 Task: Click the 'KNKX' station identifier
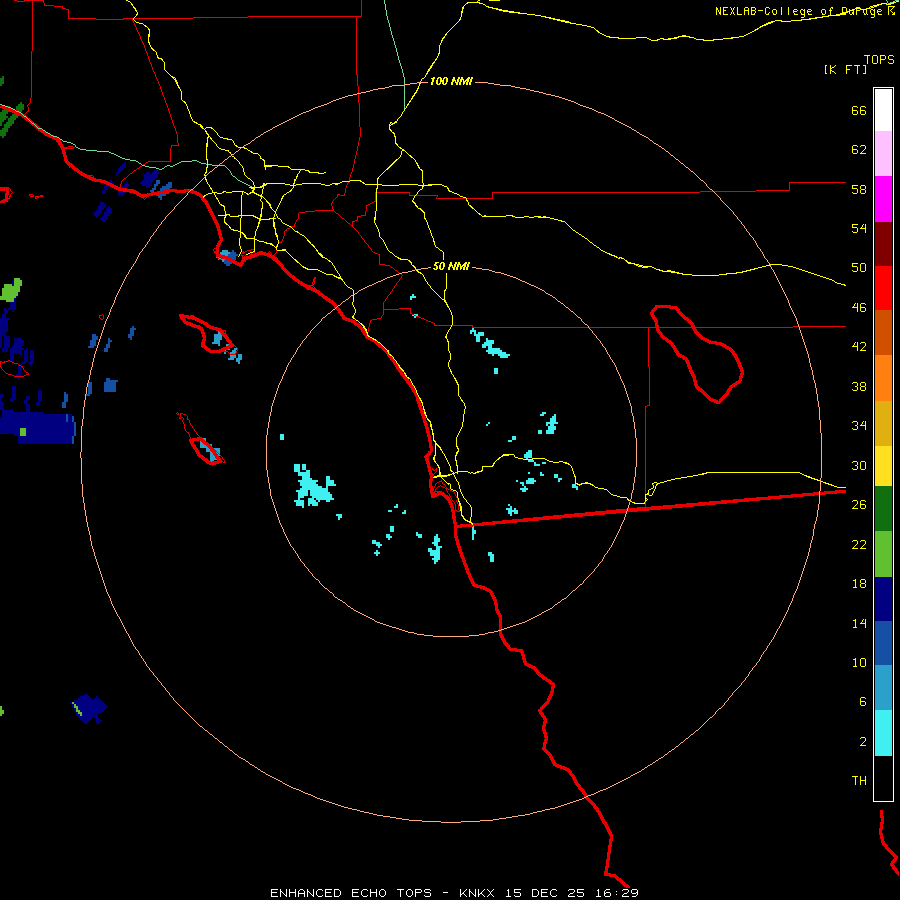pos(476,893)
